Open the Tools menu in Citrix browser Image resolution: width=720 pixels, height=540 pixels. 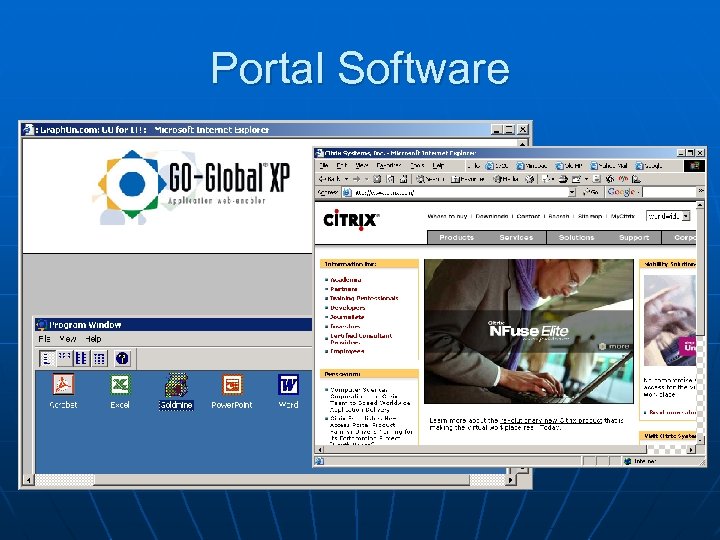coord(417,166)
